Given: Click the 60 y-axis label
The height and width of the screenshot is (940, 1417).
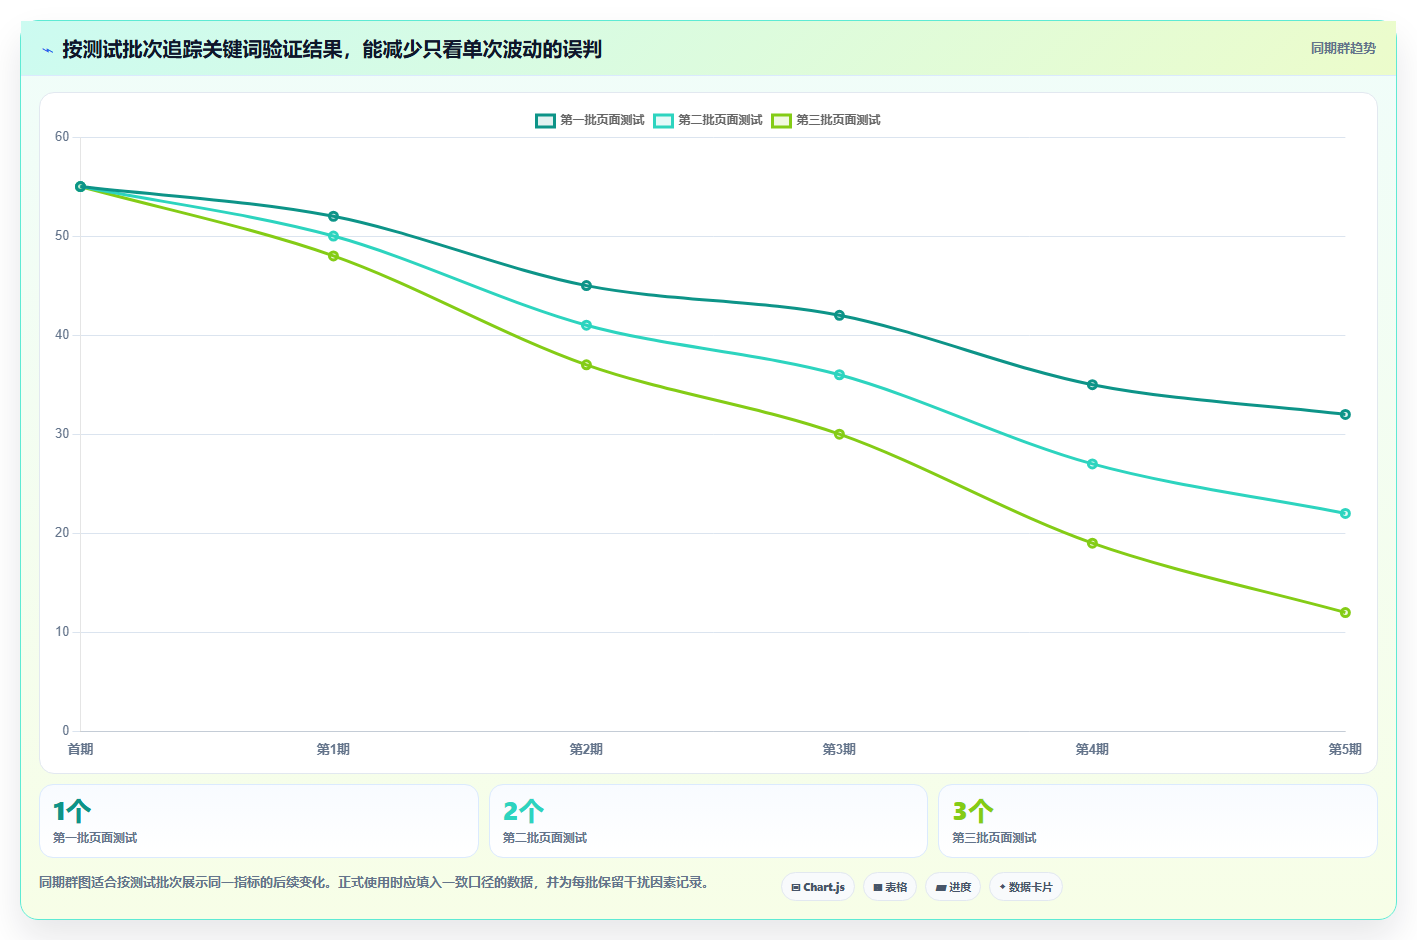Looking at the screenshot, I should [x=62, y=137].
